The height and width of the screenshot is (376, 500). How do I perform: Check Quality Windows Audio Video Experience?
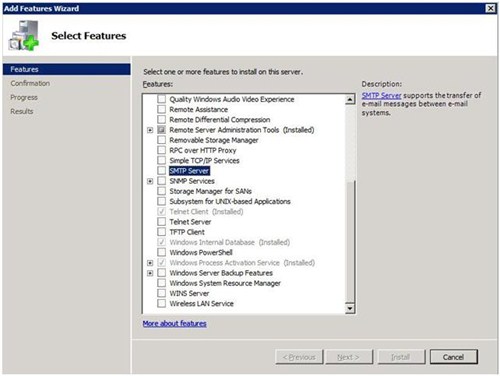point(162,99)
